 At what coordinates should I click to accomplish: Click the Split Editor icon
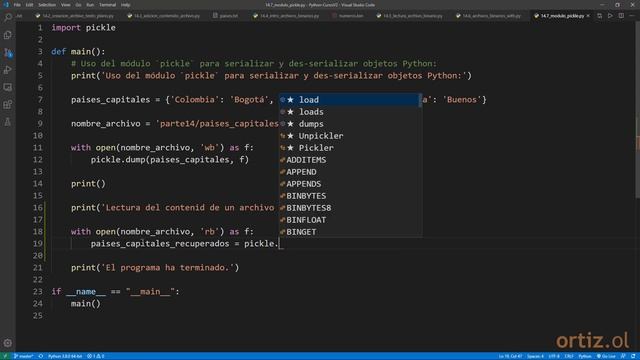click(x=621, y=16)
